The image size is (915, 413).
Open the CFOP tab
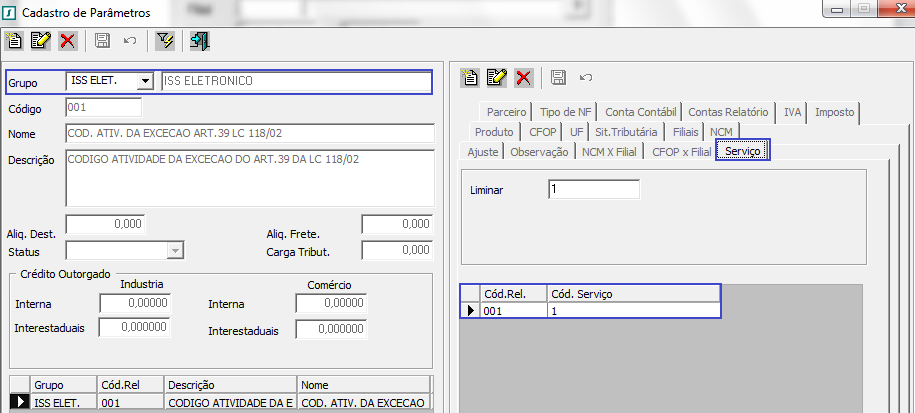pyautogui.click(x=543, y=132)
